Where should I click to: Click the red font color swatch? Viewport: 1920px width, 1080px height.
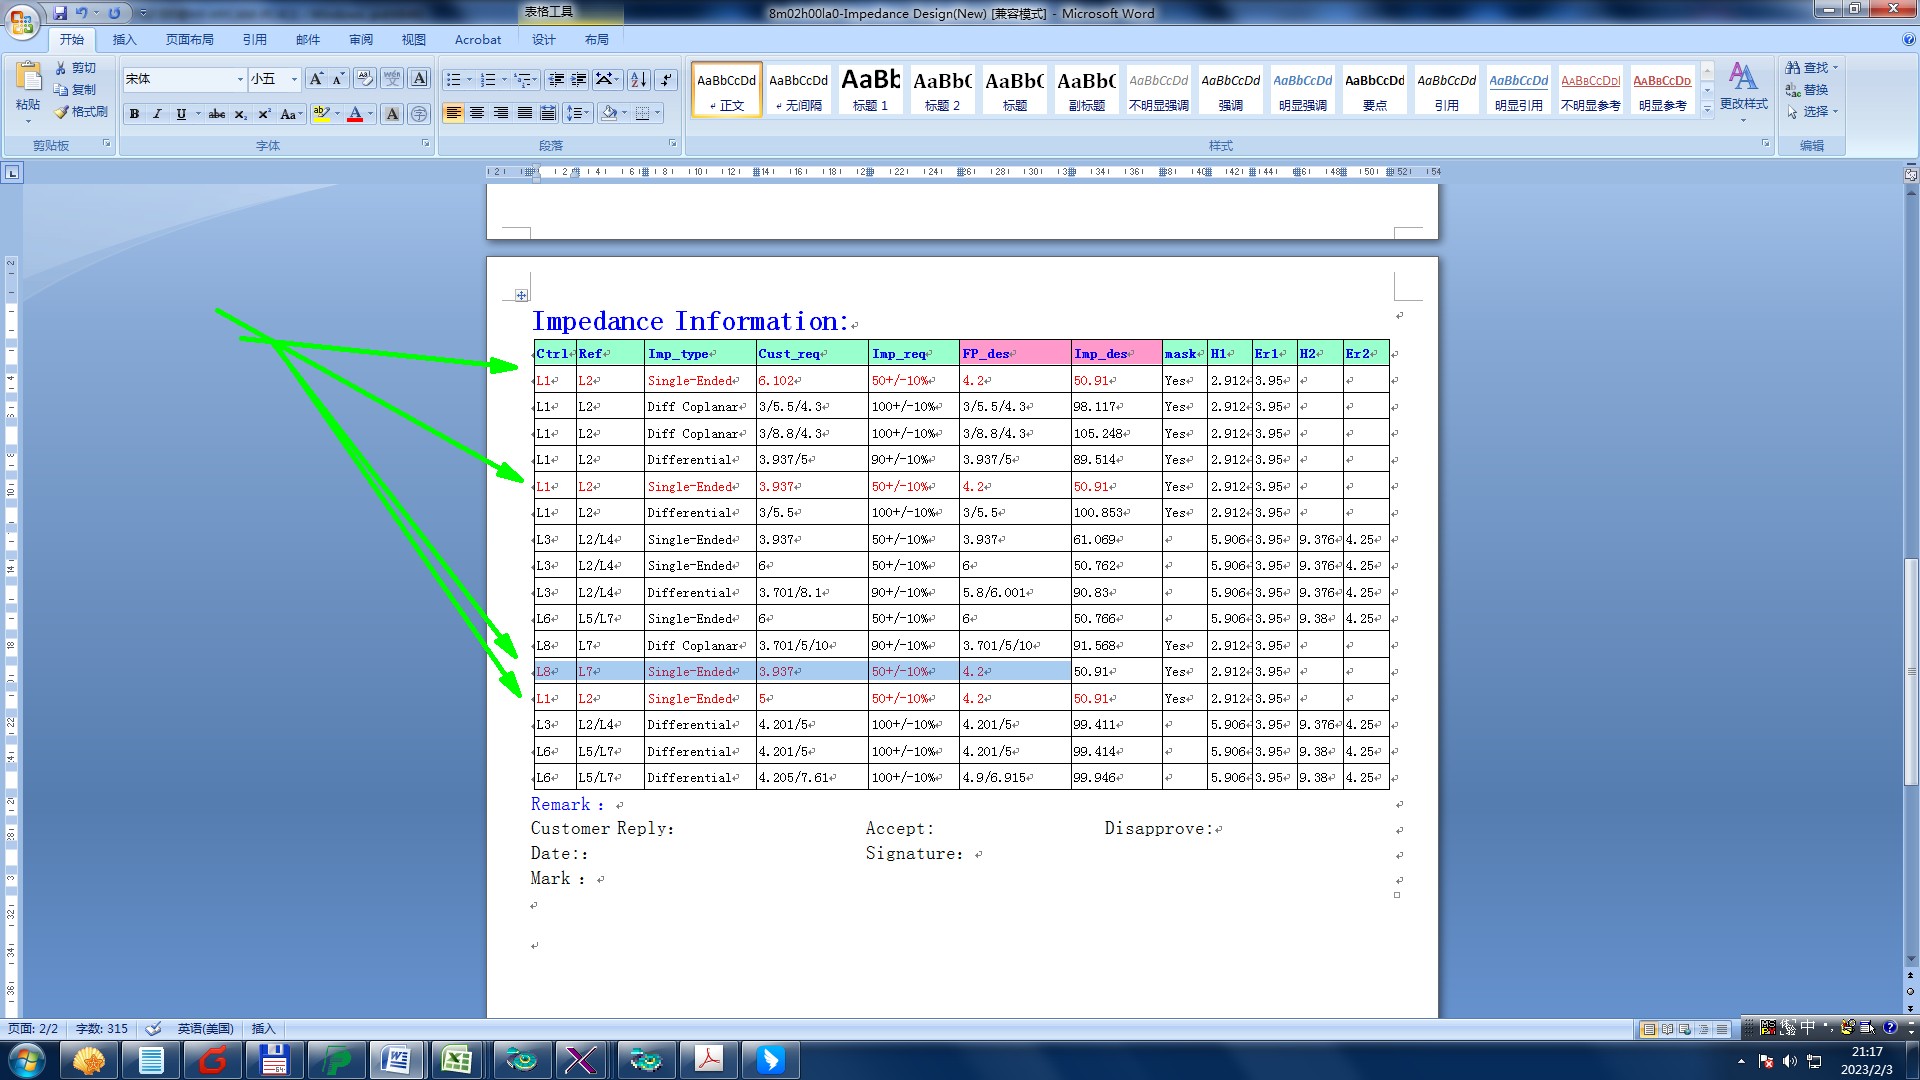click(x=355, y=114)
